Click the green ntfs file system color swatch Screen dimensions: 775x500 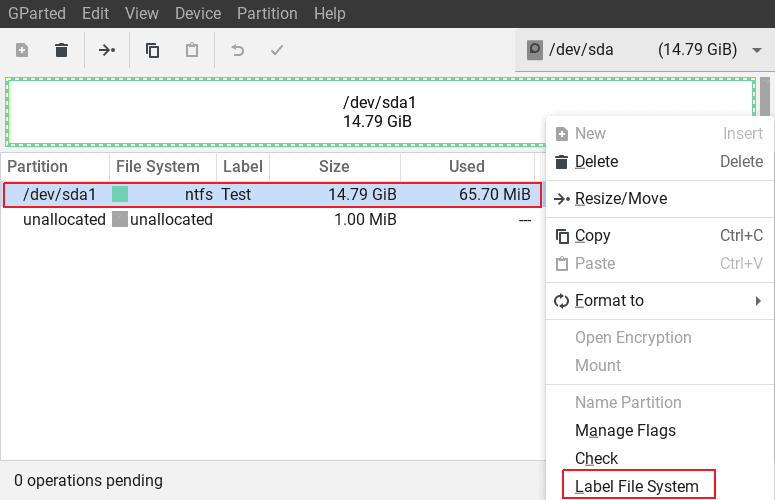click(120, 194)
